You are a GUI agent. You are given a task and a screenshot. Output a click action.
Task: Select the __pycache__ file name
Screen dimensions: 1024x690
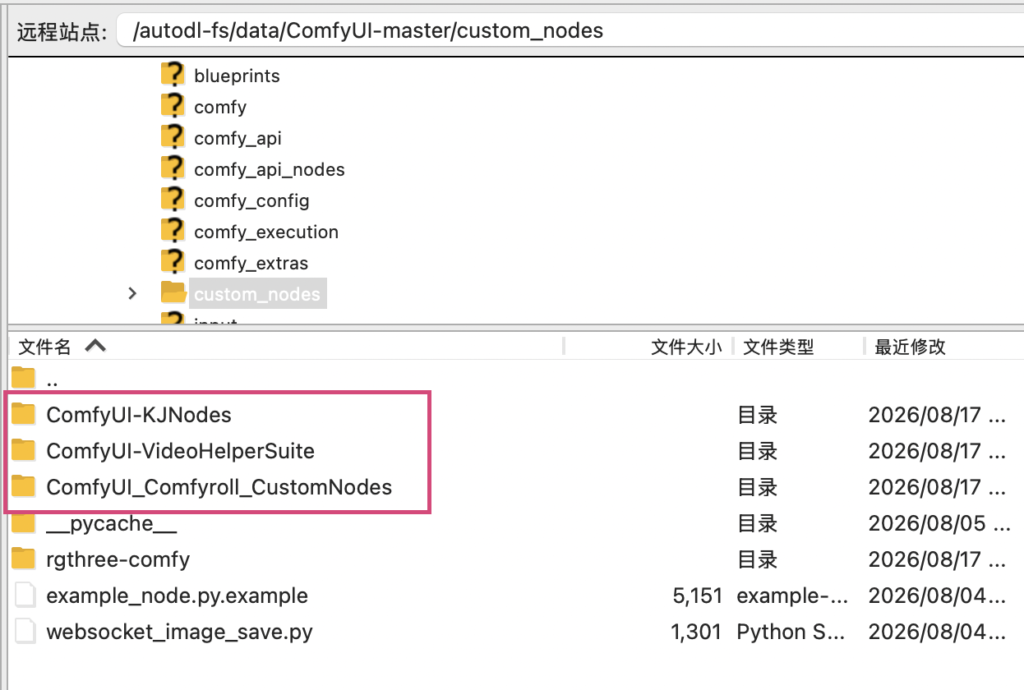click(111, 524)
